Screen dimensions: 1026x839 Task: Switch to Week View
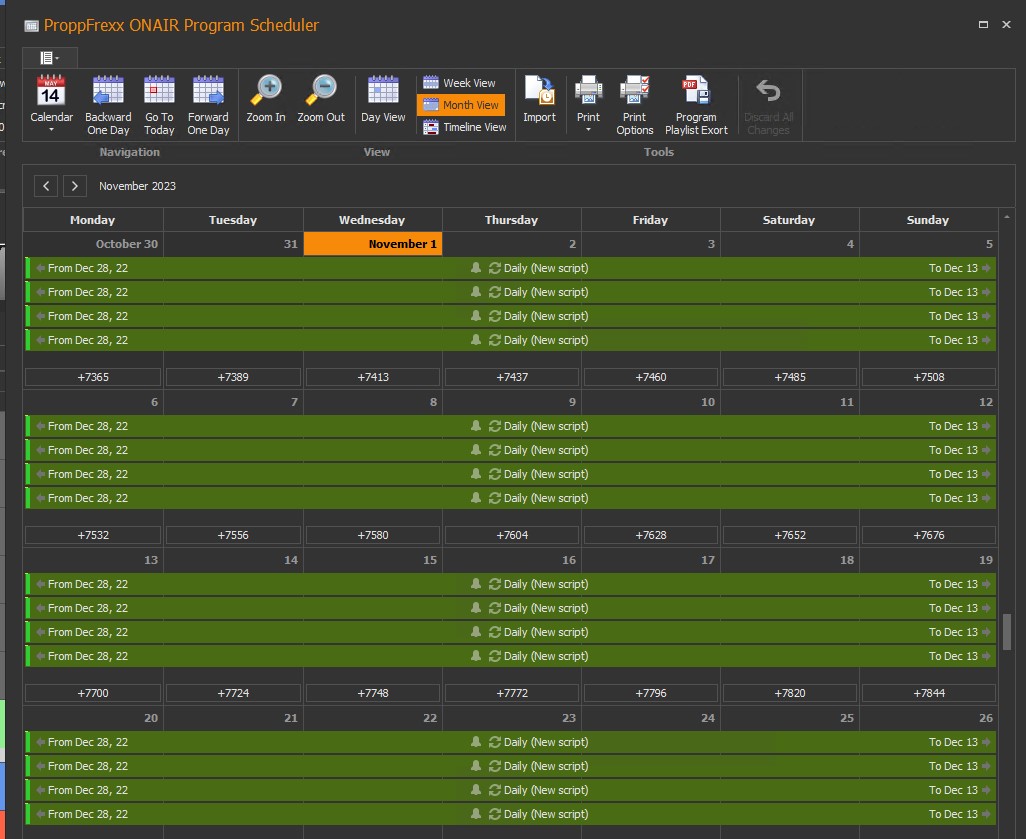460,83
